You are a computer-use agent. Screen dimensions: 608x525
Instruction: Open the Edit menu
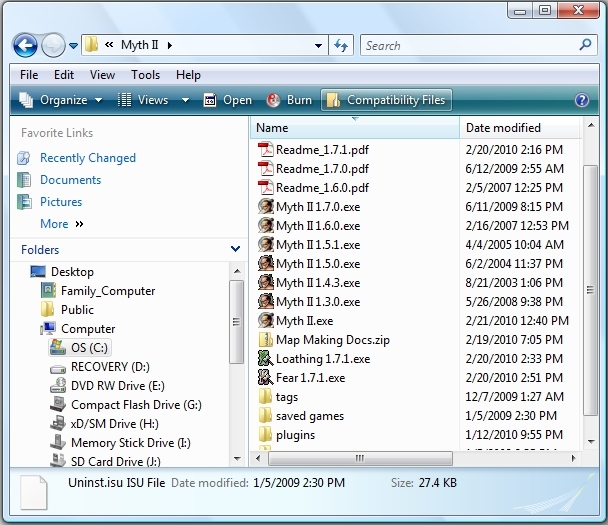(64, 74)
